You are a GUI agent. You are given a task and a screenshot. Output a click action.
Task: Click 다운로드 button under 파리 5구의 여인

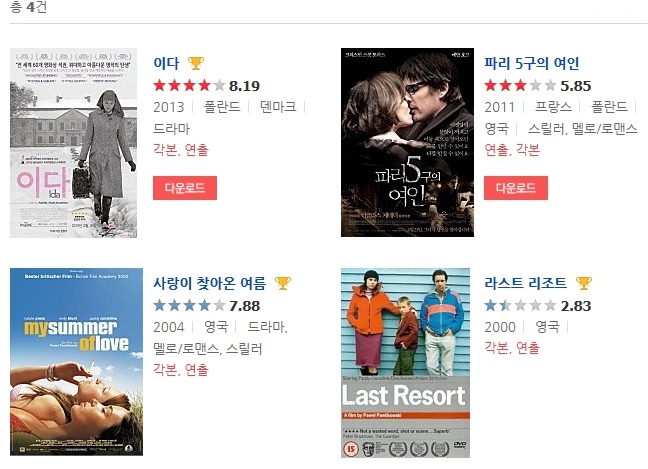[516, 188]
